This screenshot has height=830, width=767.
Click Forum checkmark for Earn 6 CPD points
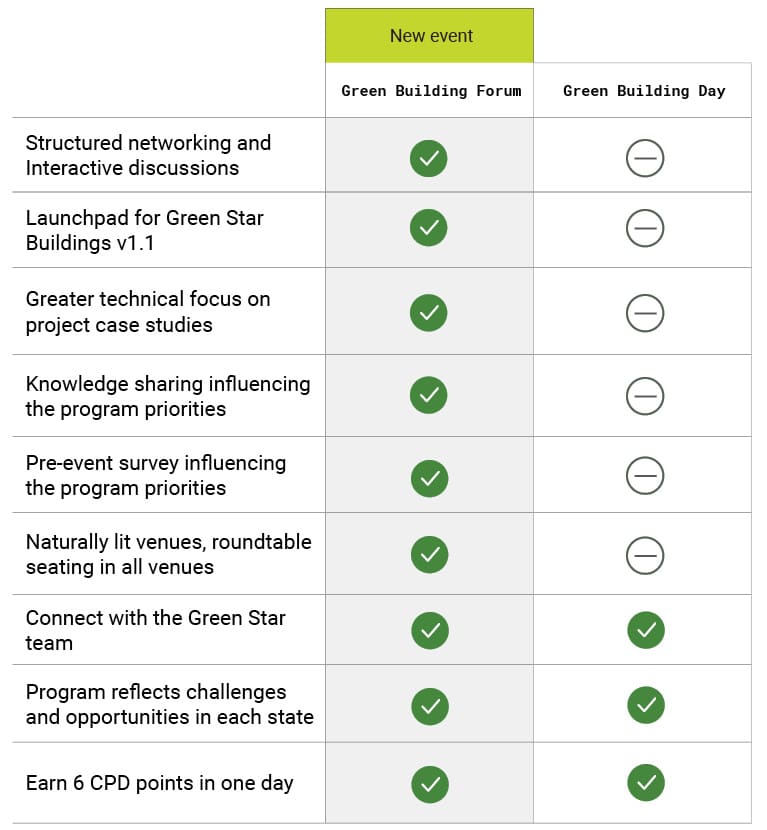(x=430, y=784)
